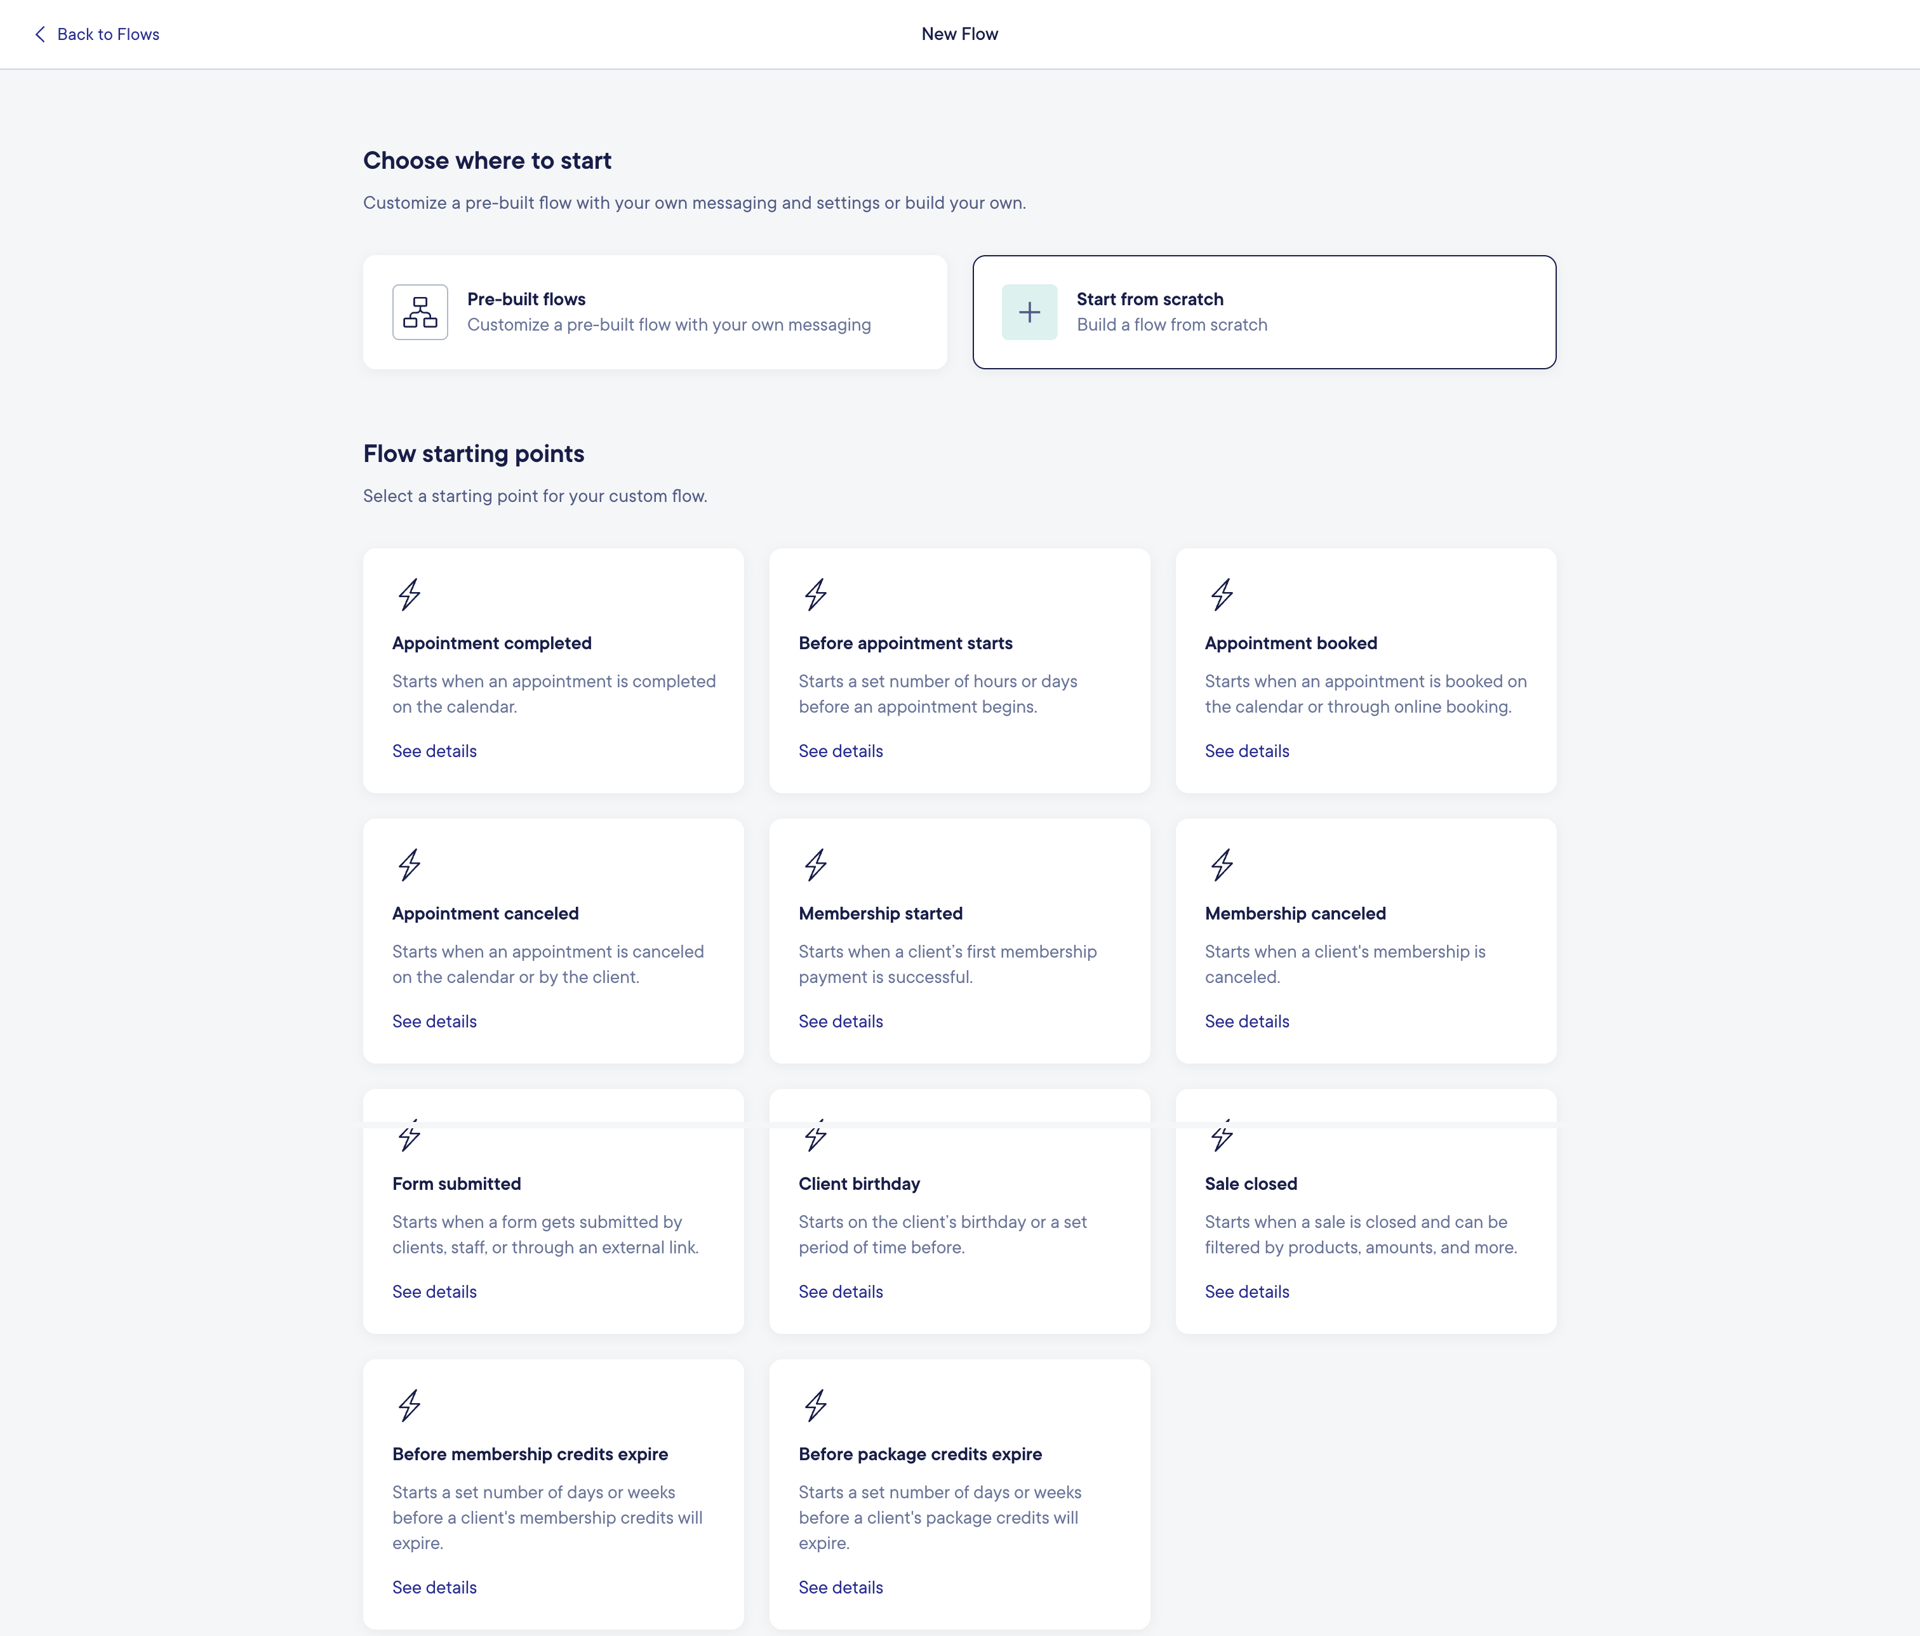
Task: Open See details for Appointment completed
Action: point(433,750)
